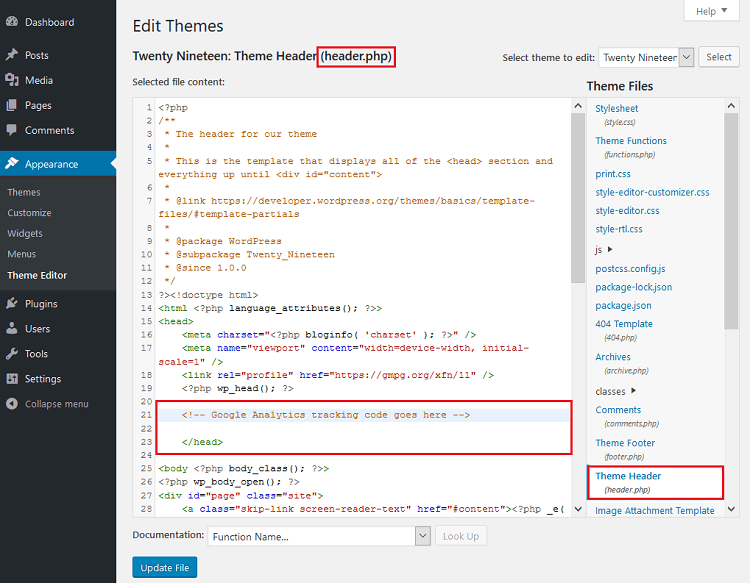Screen dimensions: 750x583
Task: Click the Theme Files scroll down arrow
Action: (x=731, y=509)
